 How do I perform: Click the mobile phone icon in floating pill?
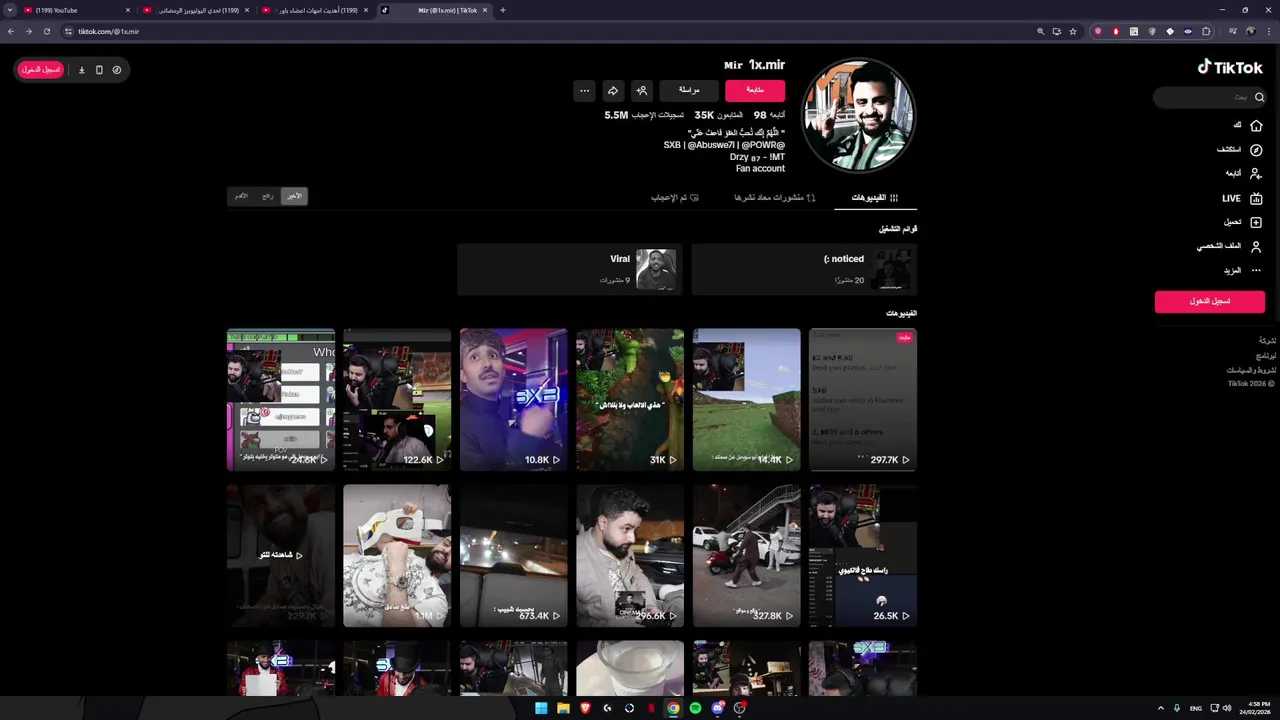[x=99, y=70]
